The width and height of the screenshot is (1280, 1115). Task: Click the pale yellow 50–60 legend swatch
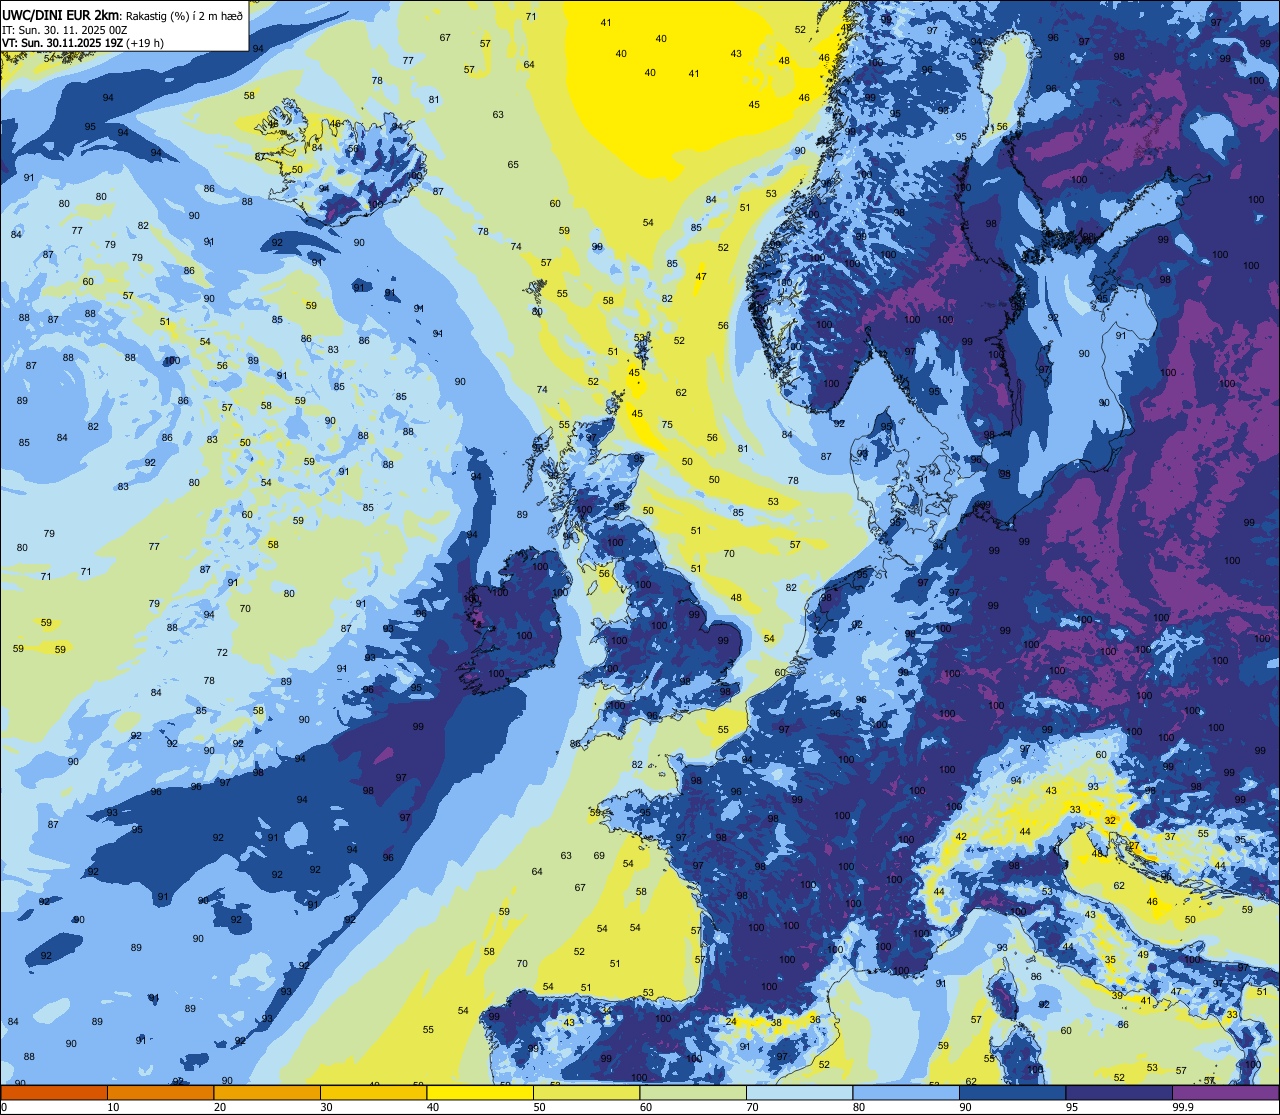click(586, 1092)
